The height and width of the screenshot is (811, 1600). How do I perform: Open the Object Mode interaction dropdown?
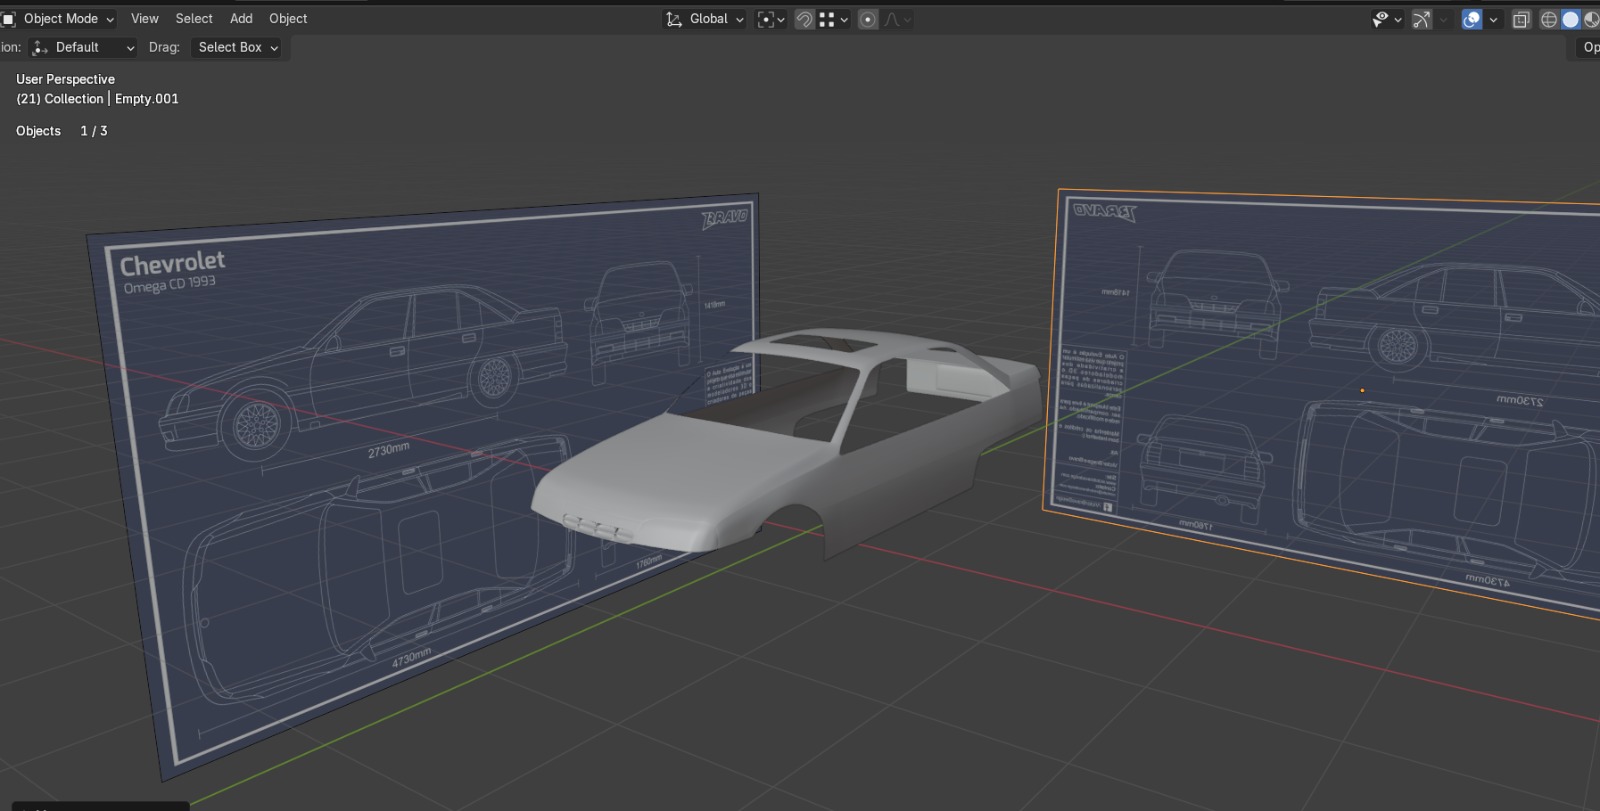pyautogui.click(x=58, y=19)
